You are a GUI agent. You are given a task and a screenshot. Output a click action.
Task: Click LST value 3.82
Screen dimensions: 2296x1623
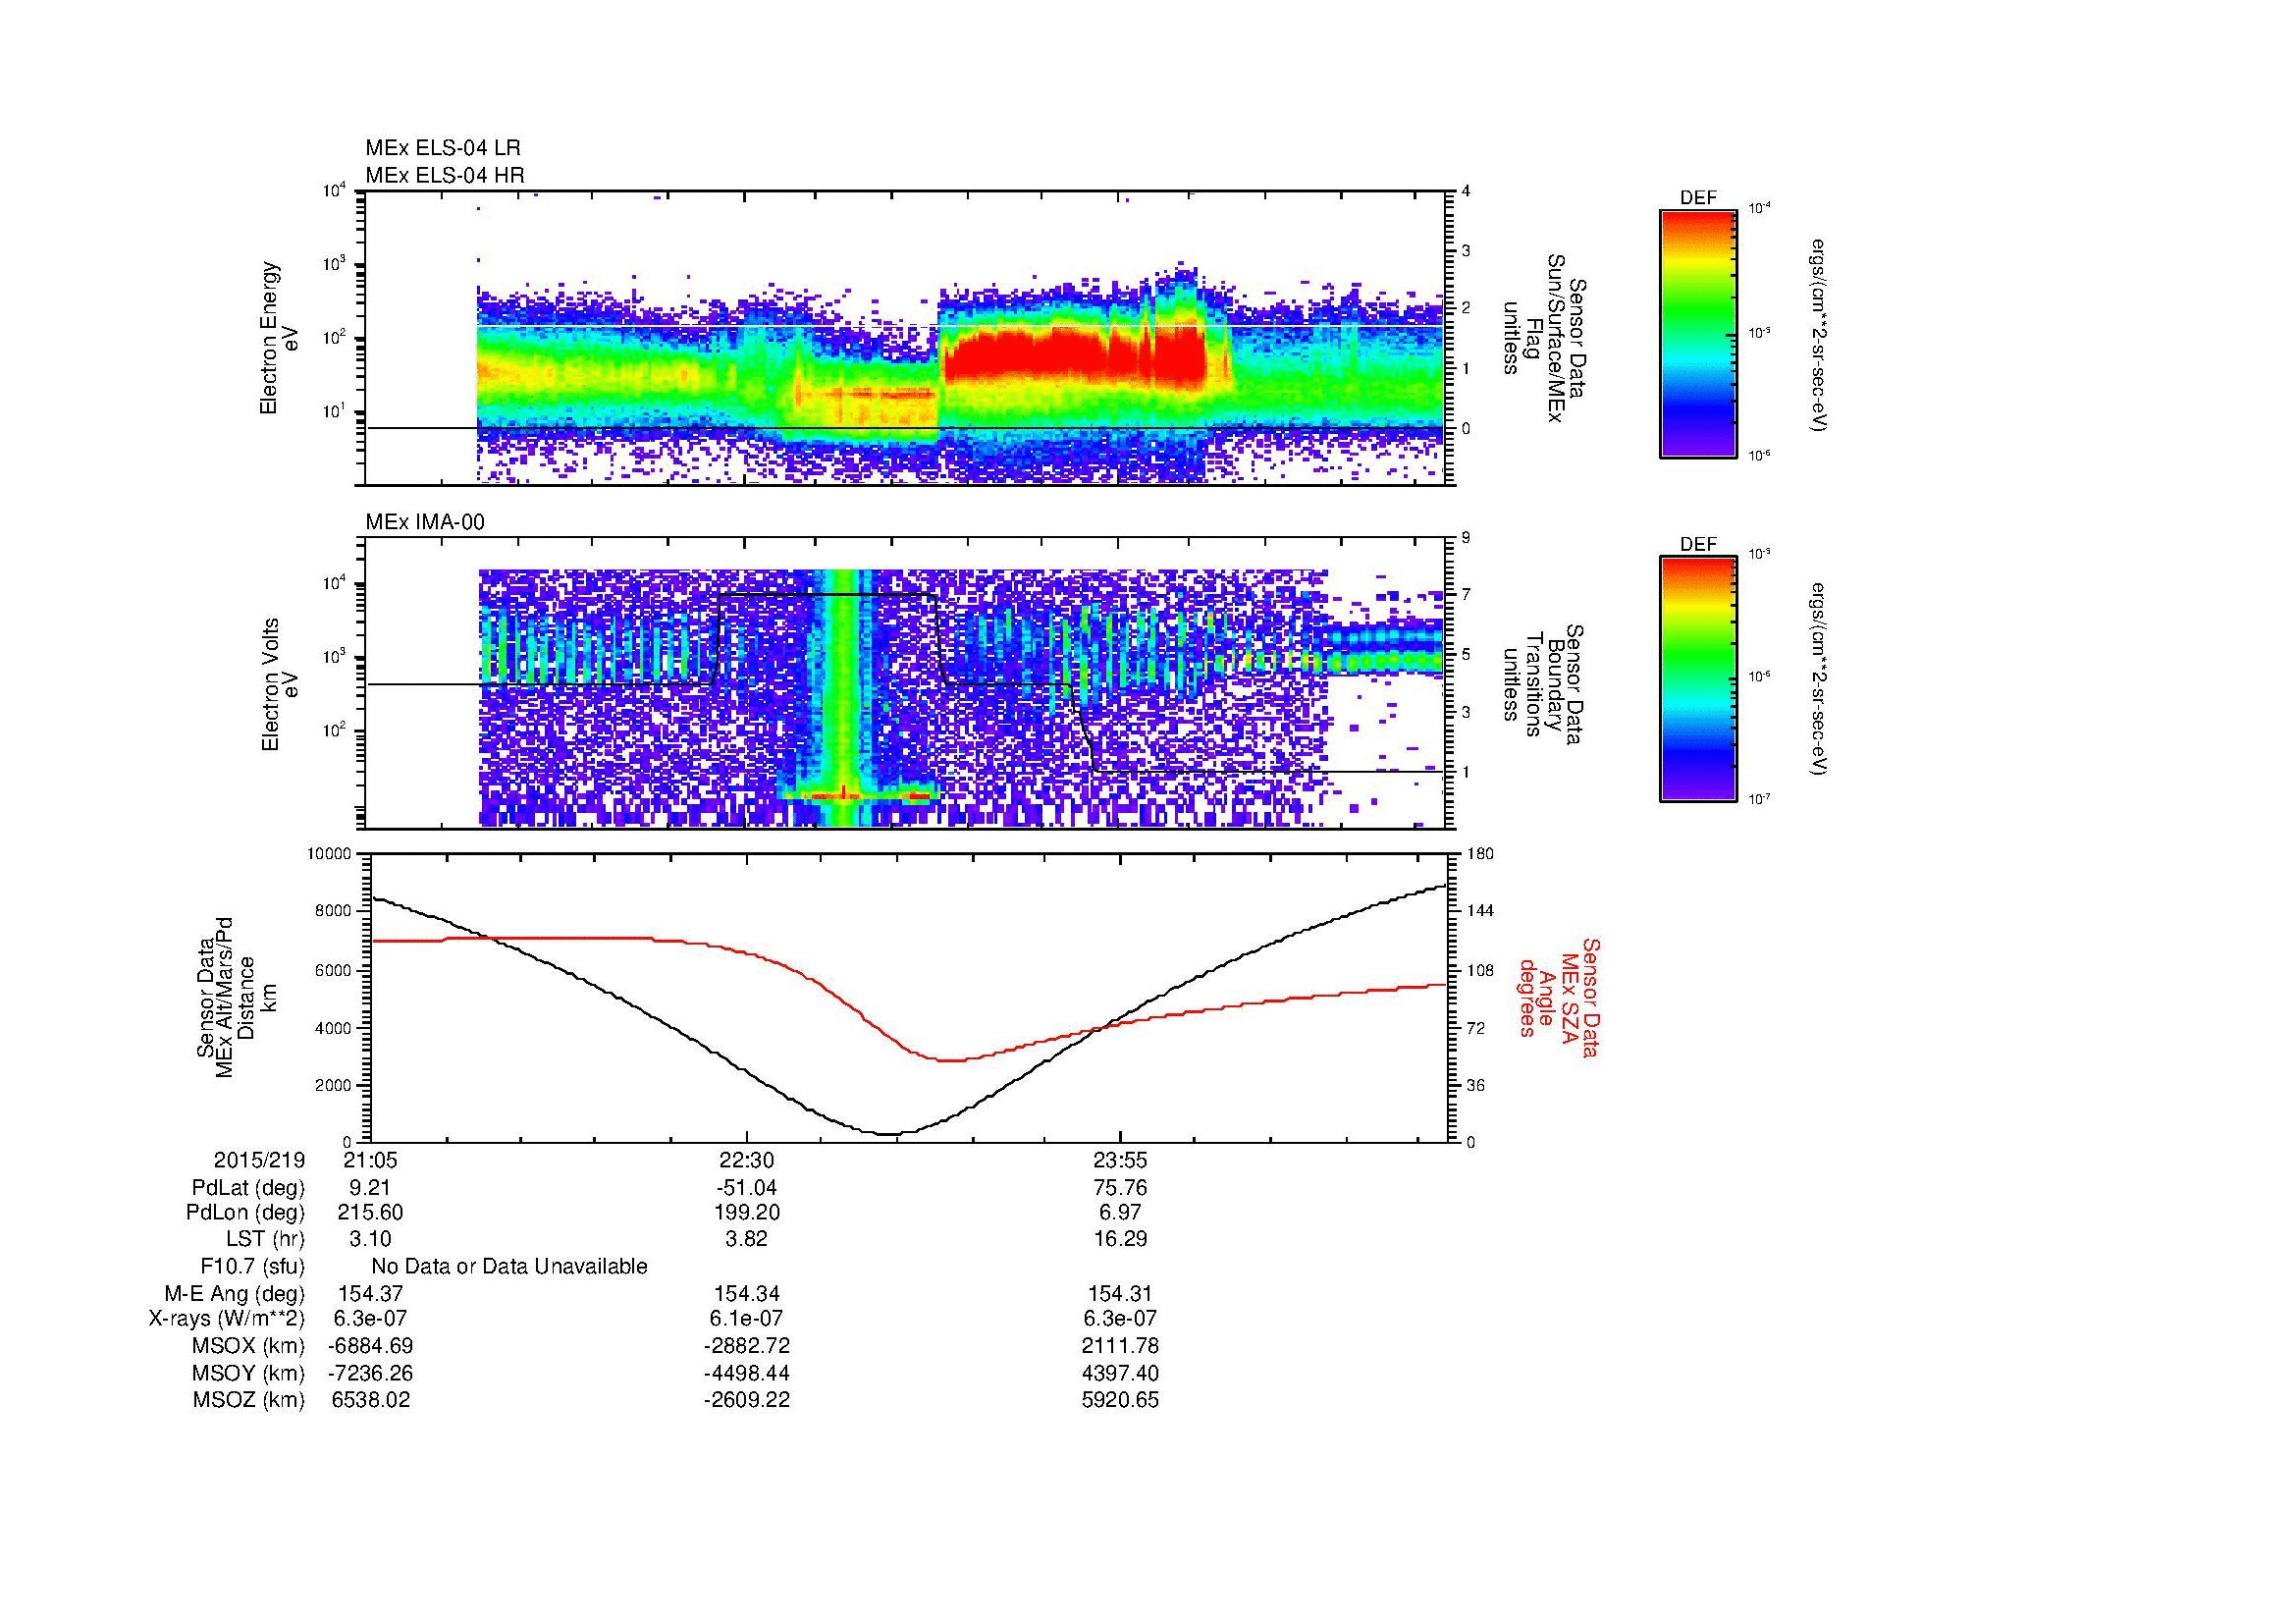click(x=746, y=1239)
